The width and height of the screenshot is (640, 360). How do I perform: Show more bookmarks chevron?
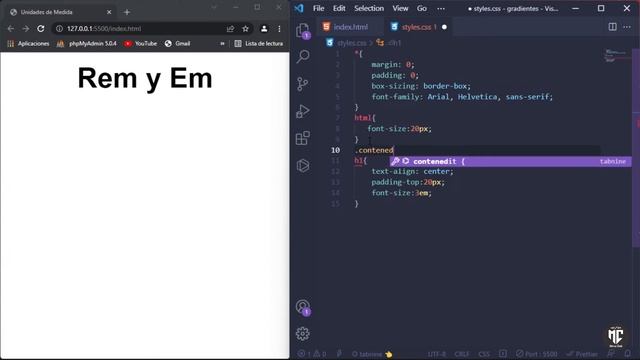tap(222, 44)
